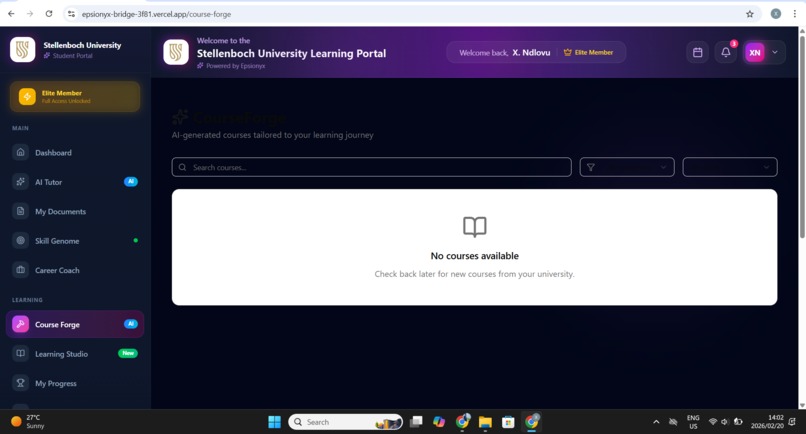The height and width of the screenshot is (434, 806).
Task: Click the Learning Studio book icon
Action: point(21,353)
